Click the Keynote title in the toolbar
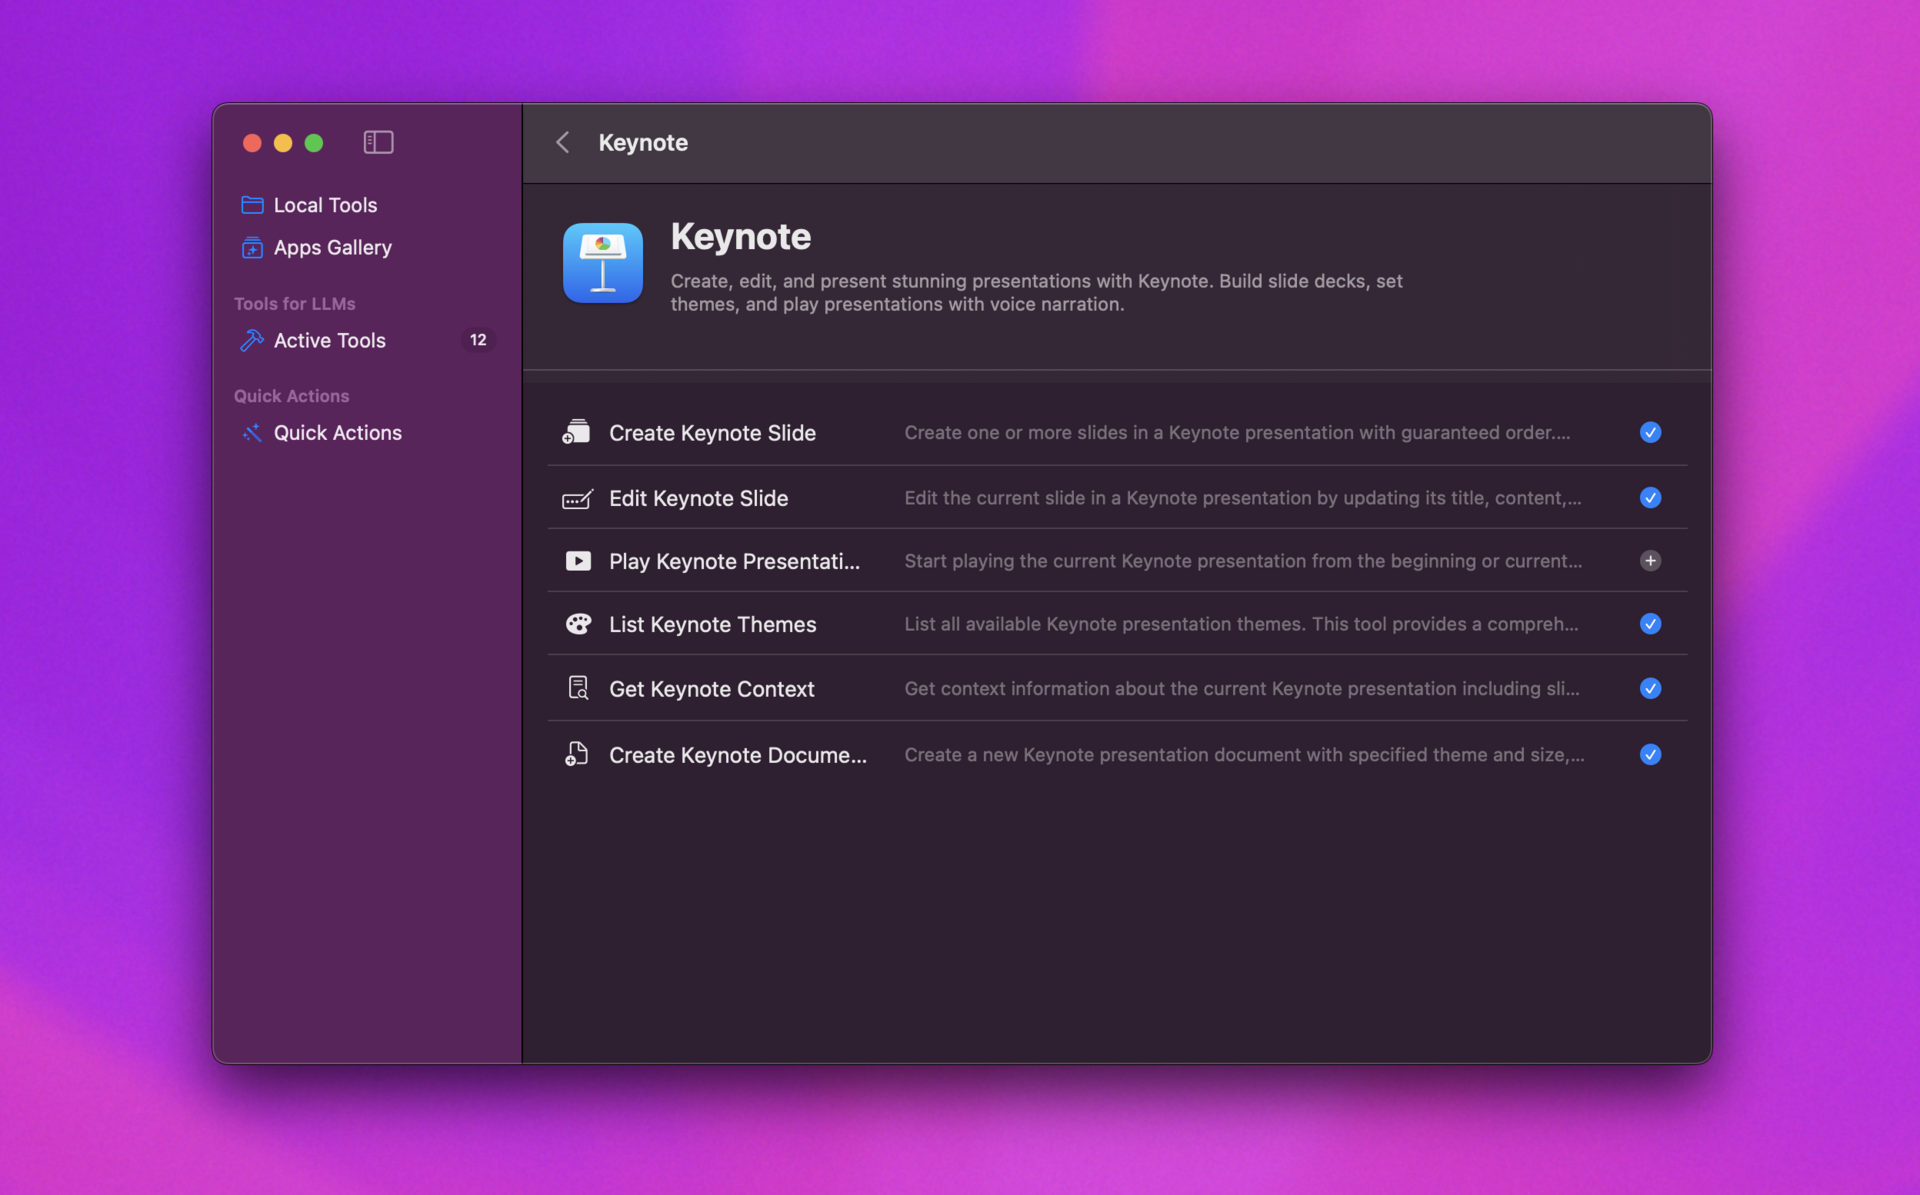 coord(643,142)
